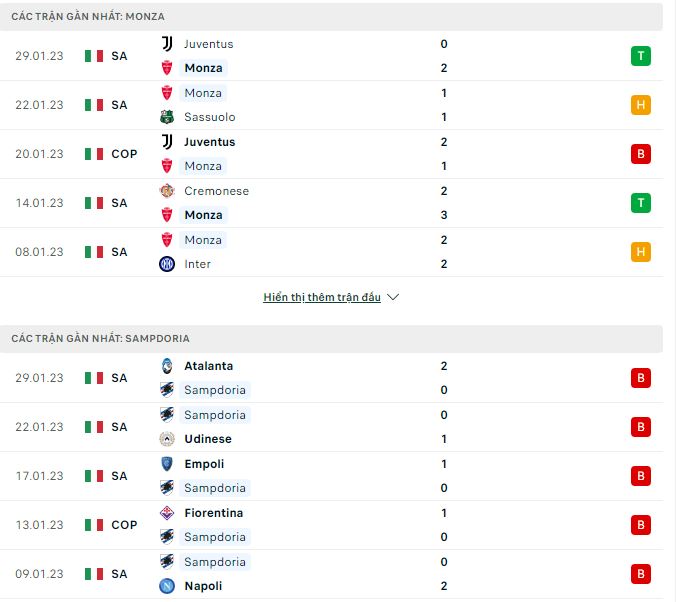Click the orange H badge for Monza–Sassuolo

[641, 105]
